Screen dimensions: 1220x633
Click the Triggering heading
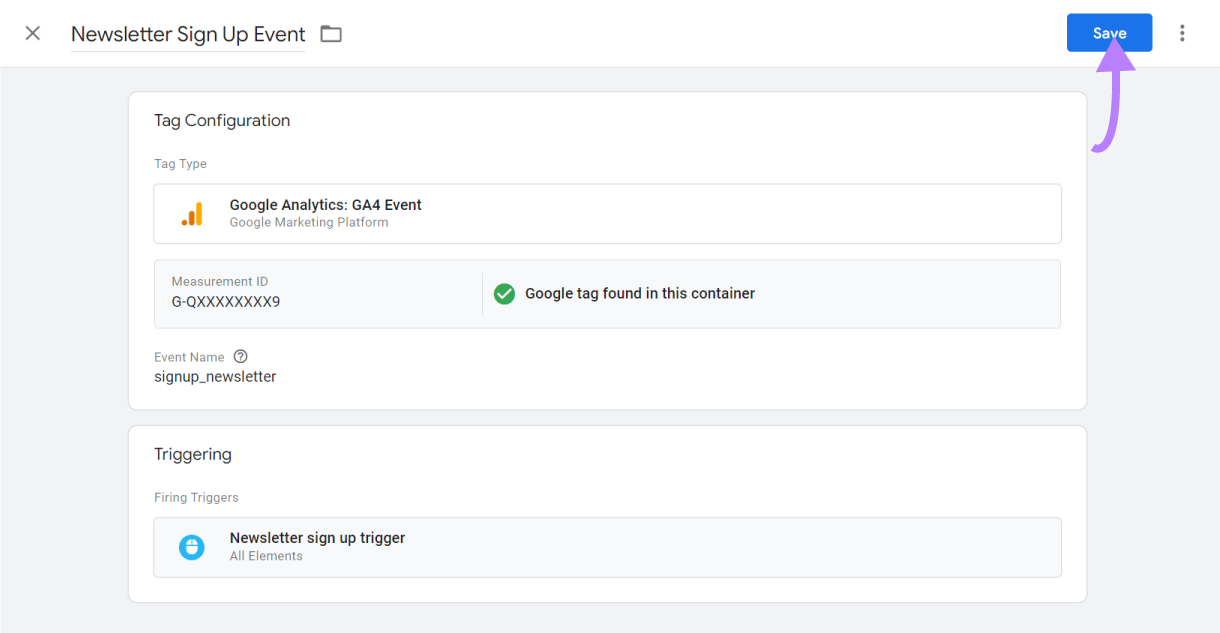tap(193, 454)
